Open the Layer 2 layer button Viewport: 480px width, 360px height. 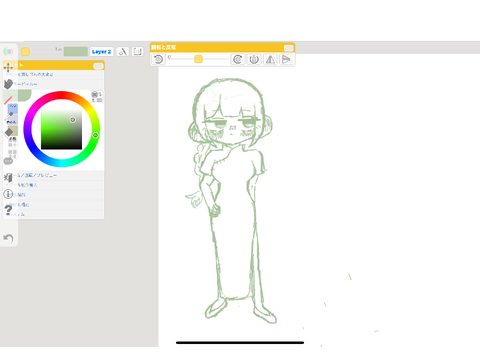point(102,52)
